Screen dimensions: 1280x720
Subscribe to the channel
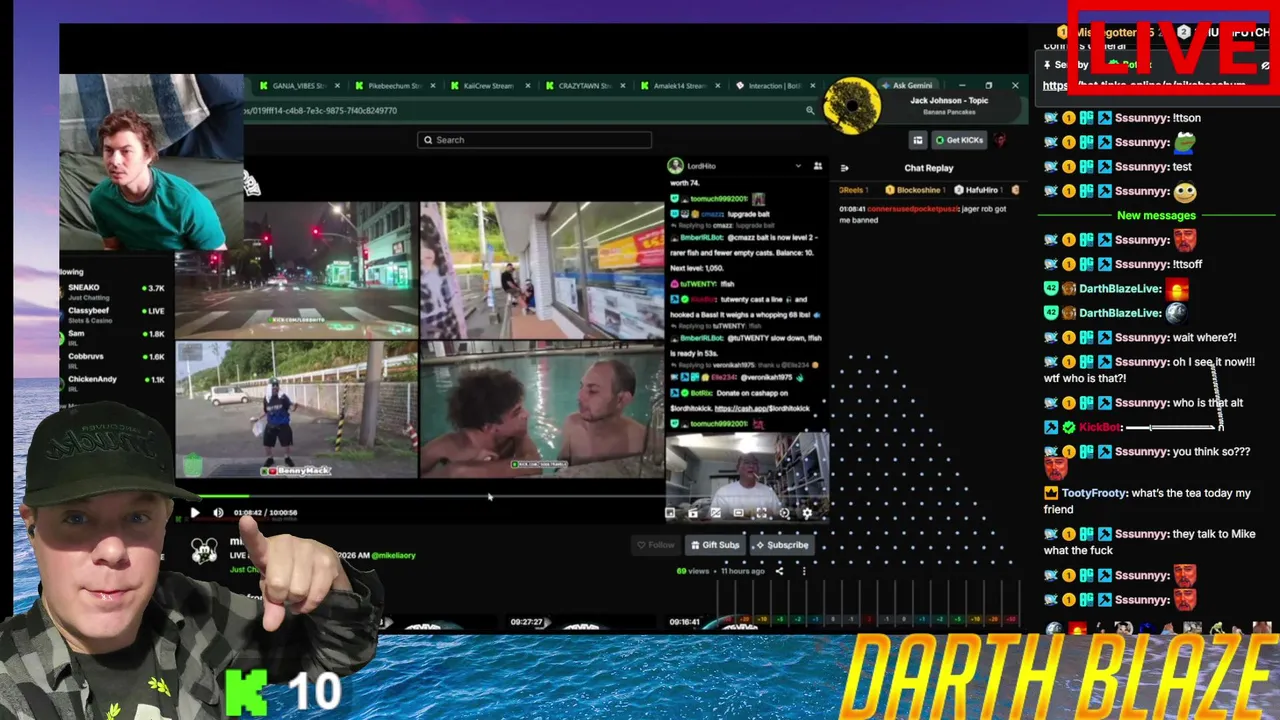point(781,545)
